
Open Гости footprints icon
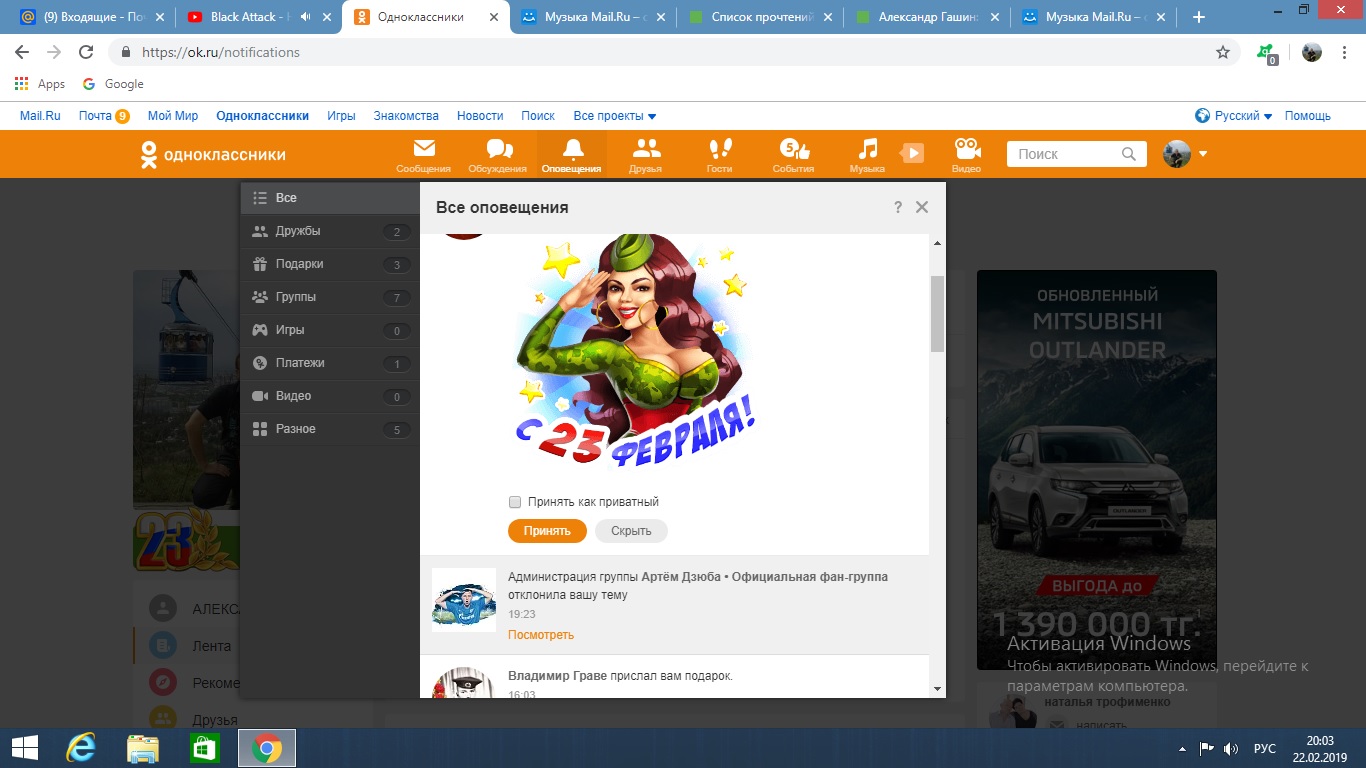719,155
